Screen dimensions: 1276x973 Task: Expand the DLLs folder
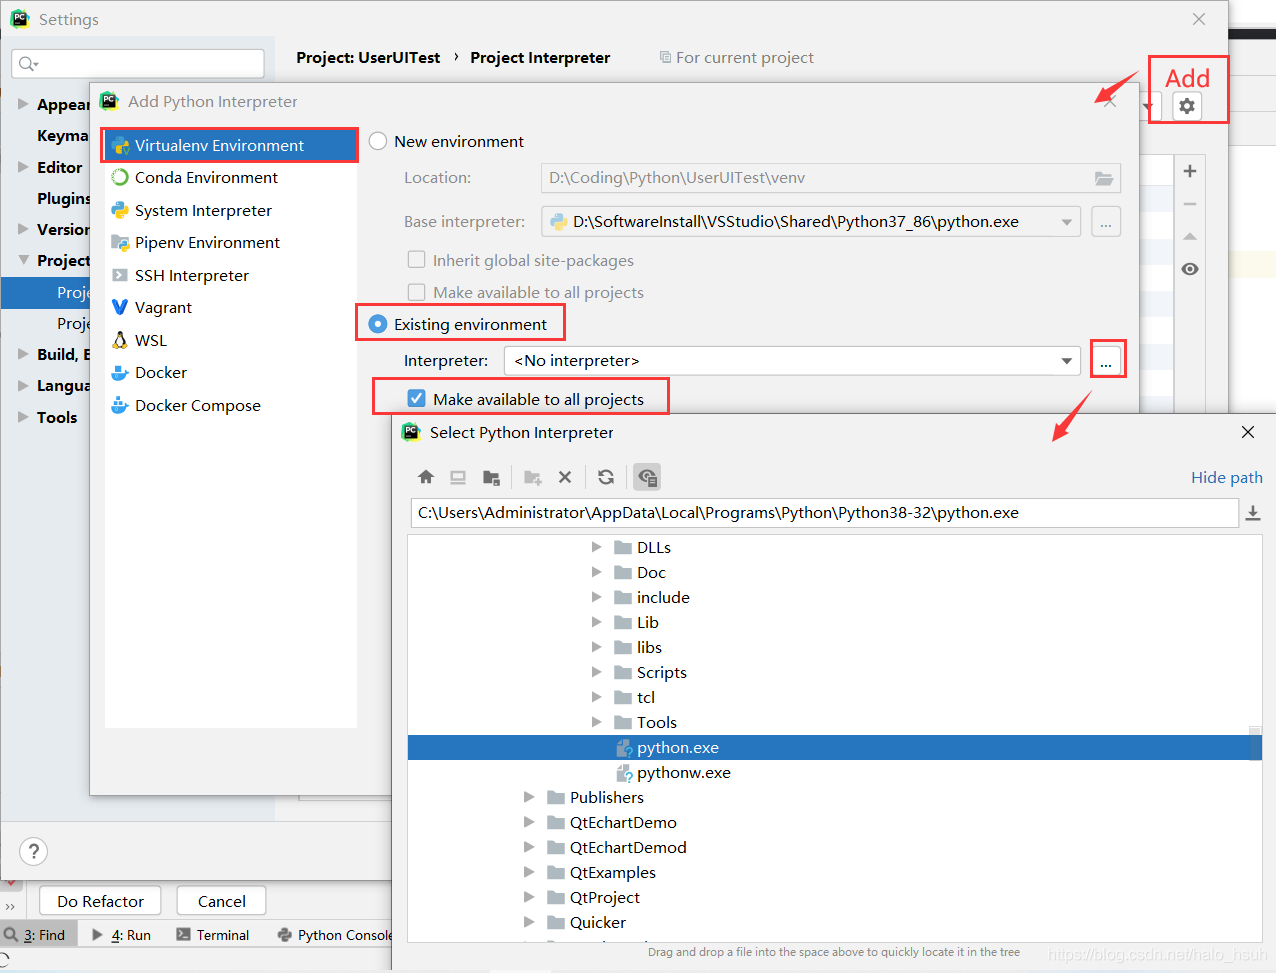coord(597,547)
